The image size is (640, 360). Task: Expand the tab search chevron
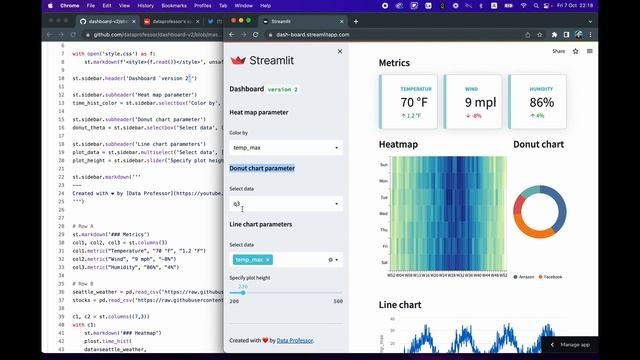pyautogui.click(x=590, y=21)
